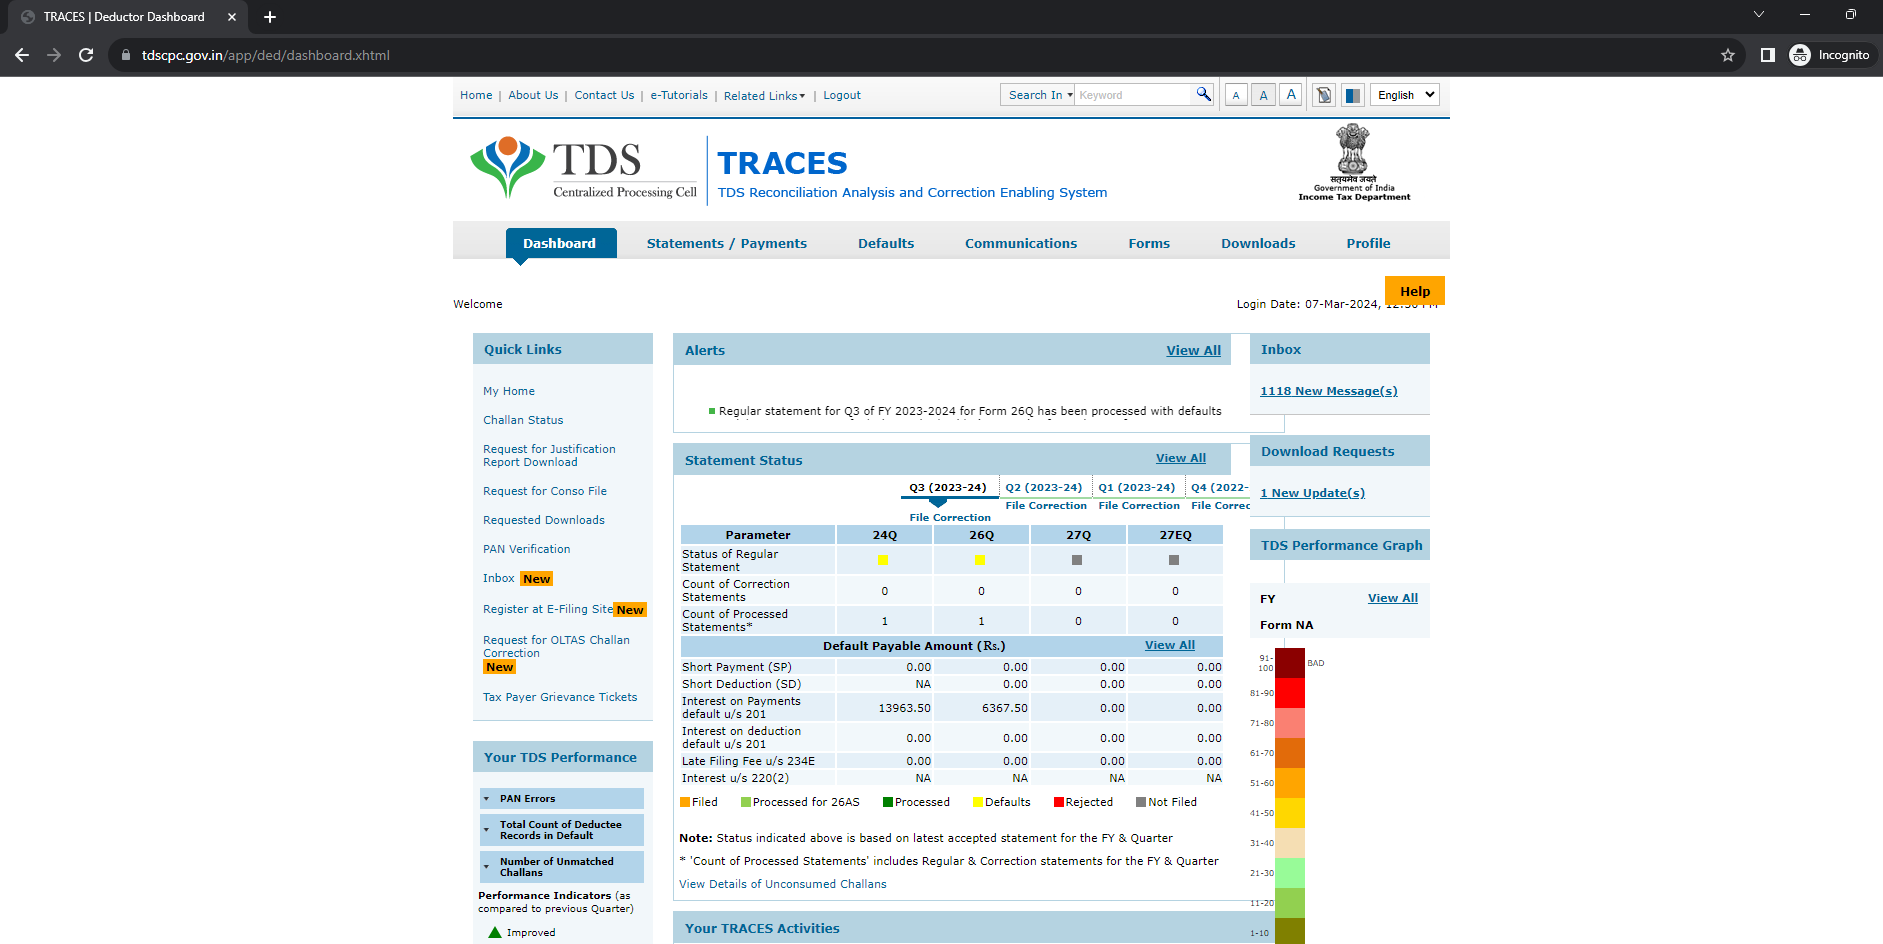Select the Q2 (2023-24) quarter tab

pos(1044,488)
